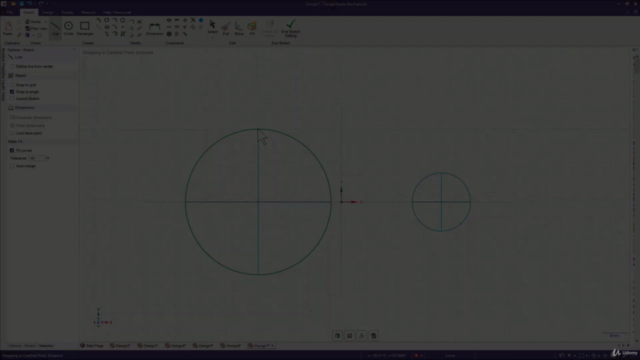Screen dimensions: 640x360
Task: Open the Tolerance dropdown
Action: [48, 158]
